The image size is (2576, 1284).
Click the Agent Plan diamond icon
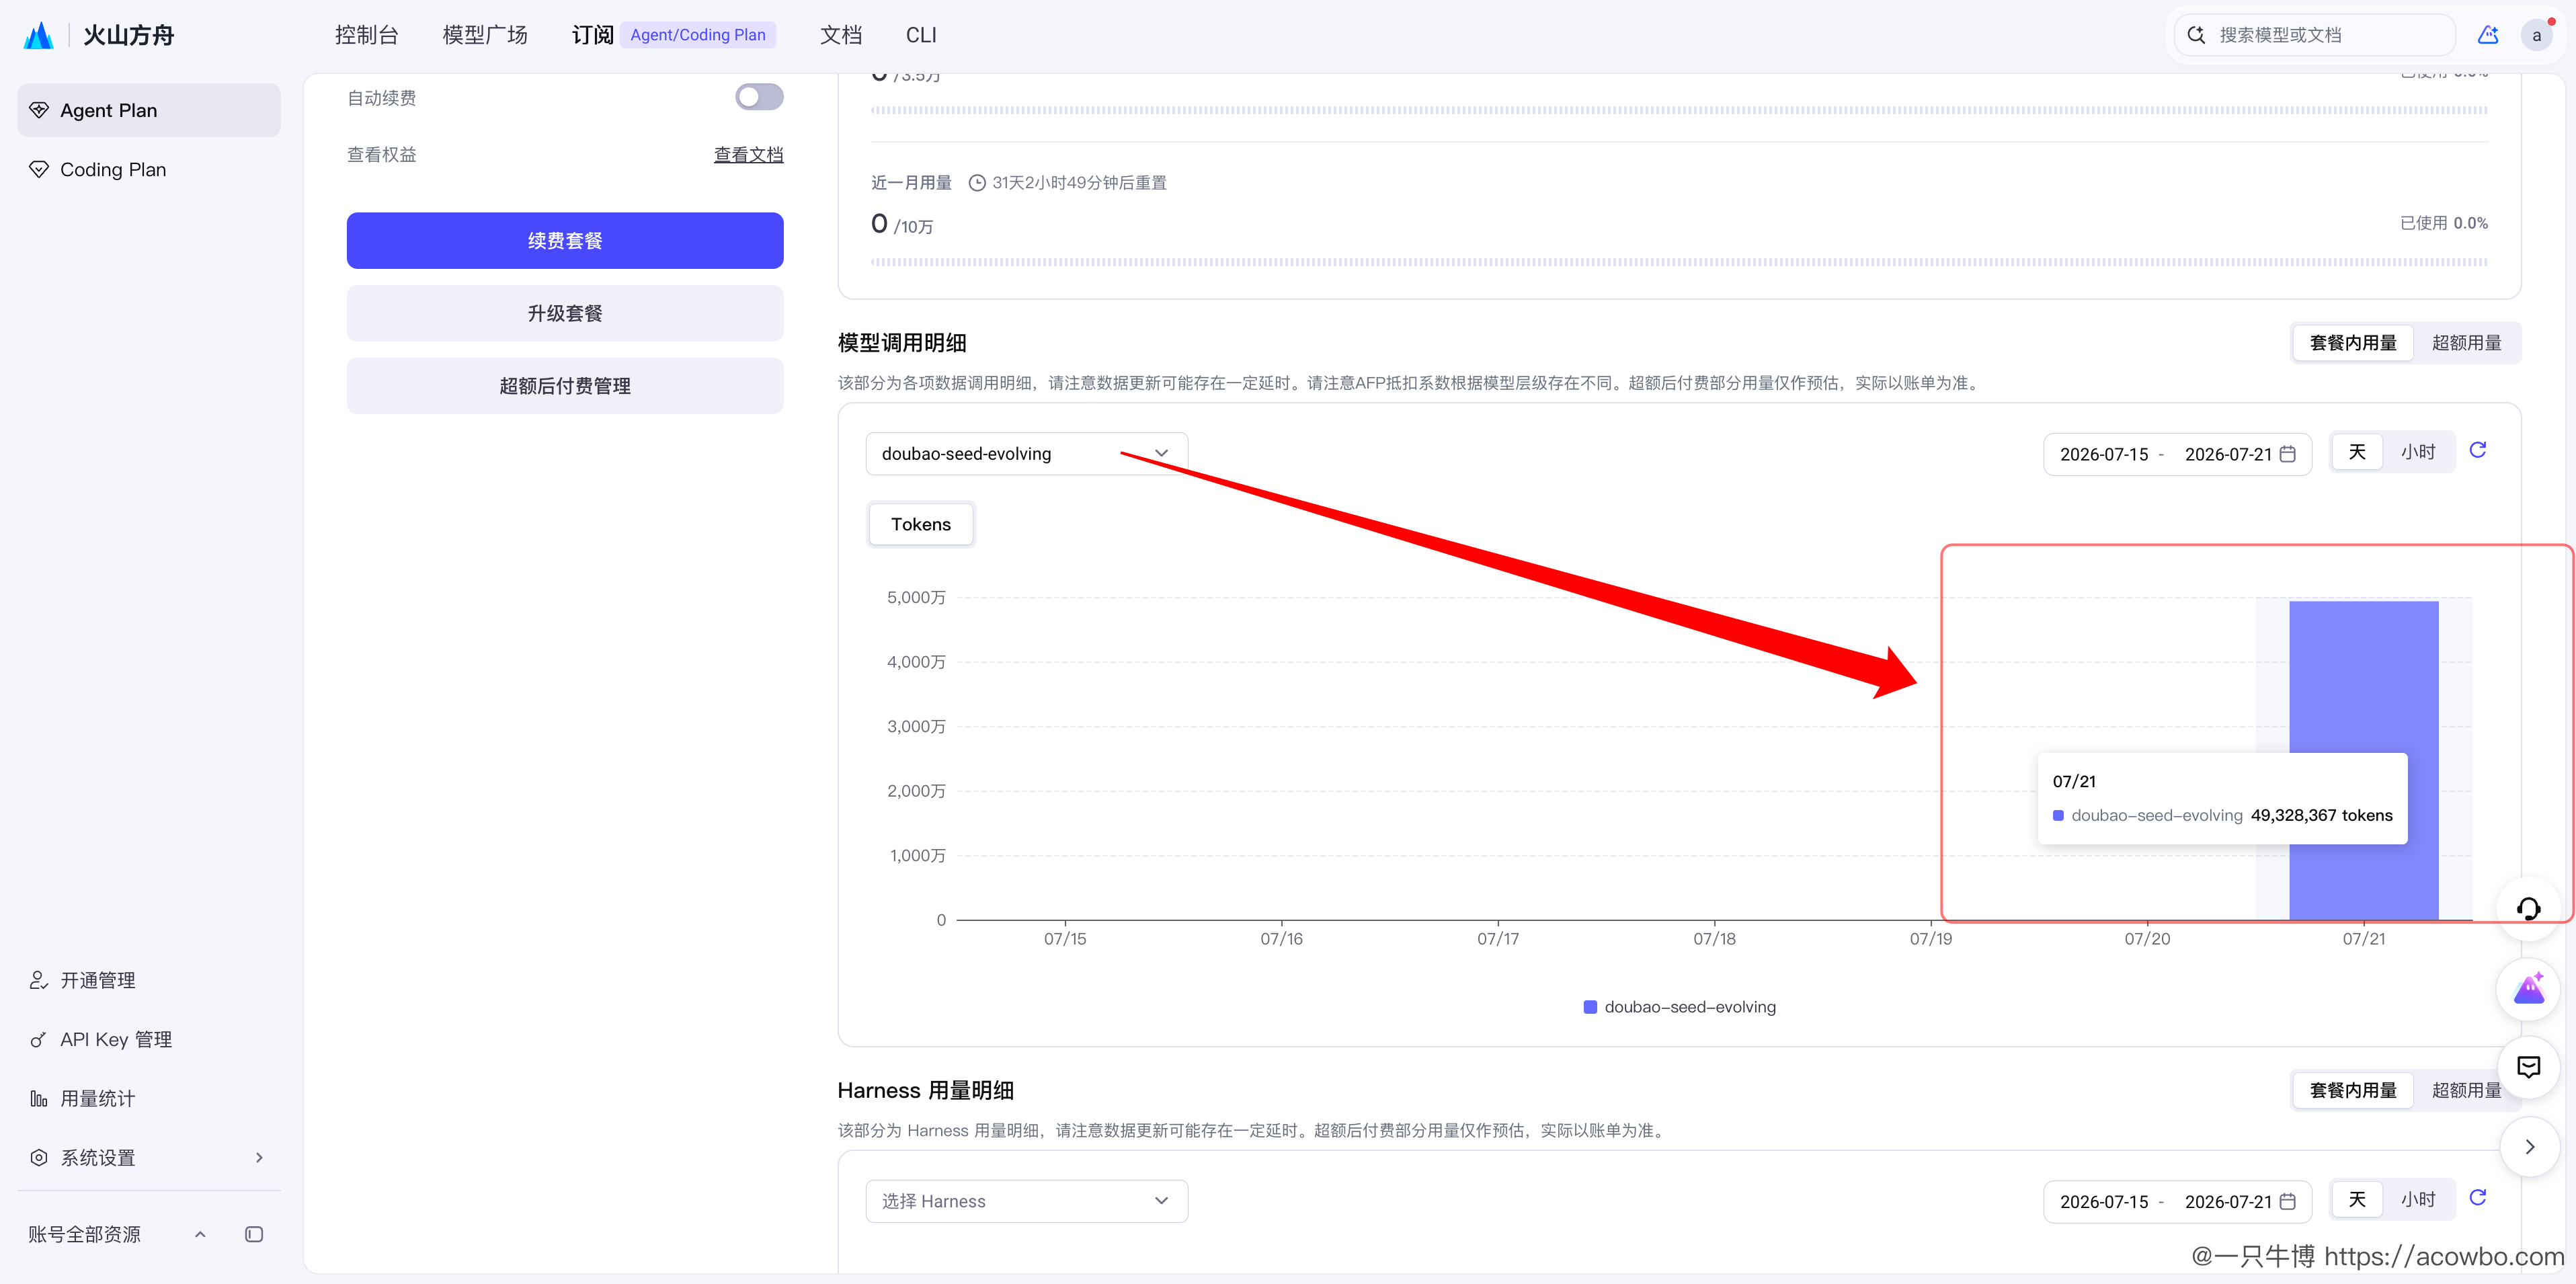click(x=39, y=110)
